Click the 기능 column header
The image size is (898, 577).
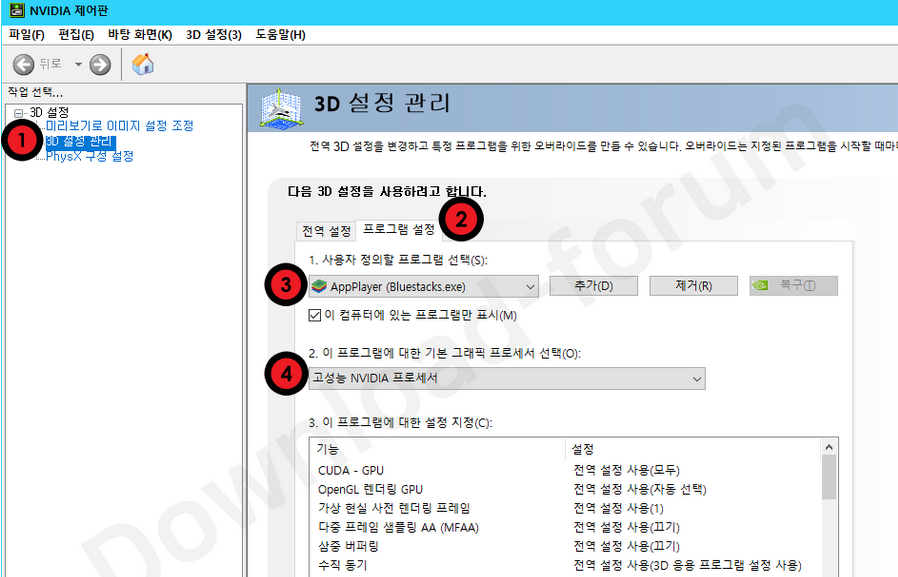[438, 449]
